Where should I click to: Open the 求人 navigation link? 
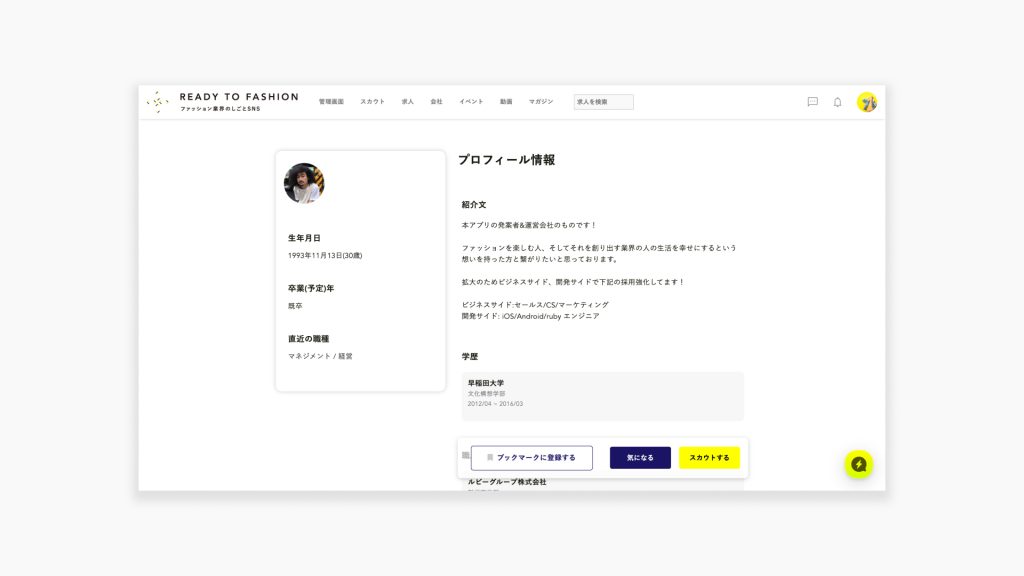[407, 102]
